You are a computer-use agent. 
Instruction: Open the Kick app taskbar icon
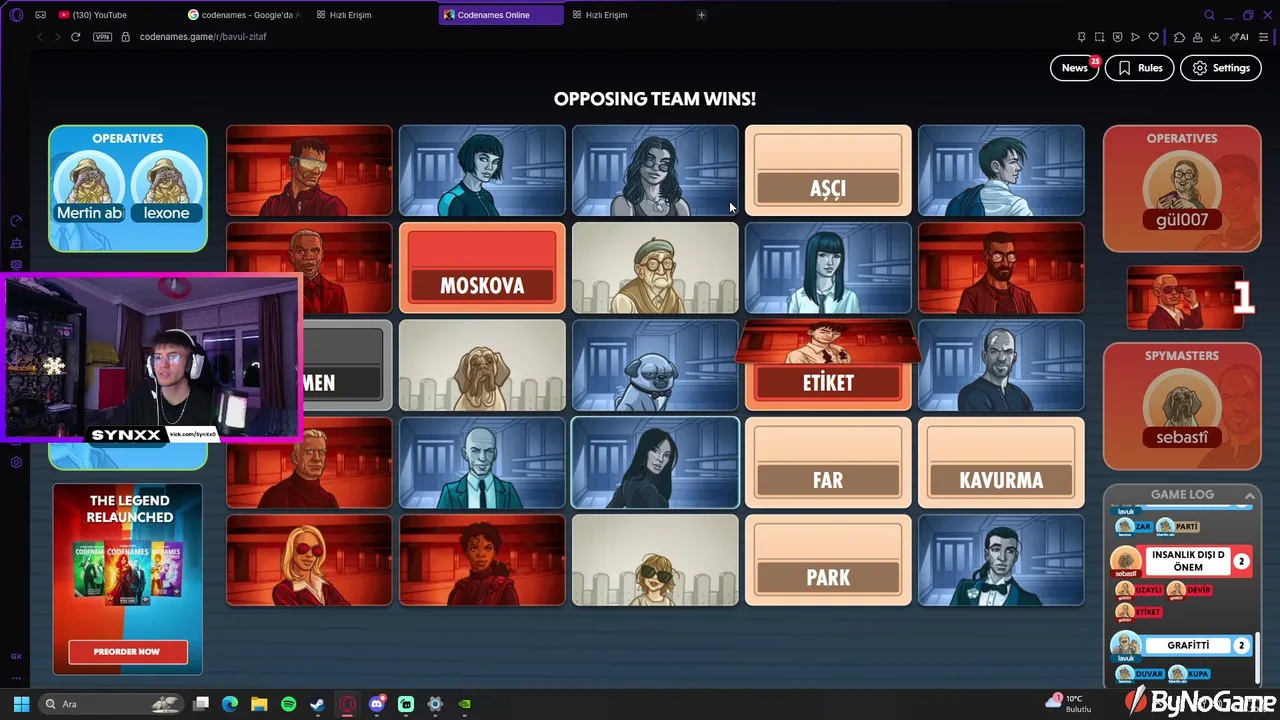pyautogui.click(x=406, y=704)
